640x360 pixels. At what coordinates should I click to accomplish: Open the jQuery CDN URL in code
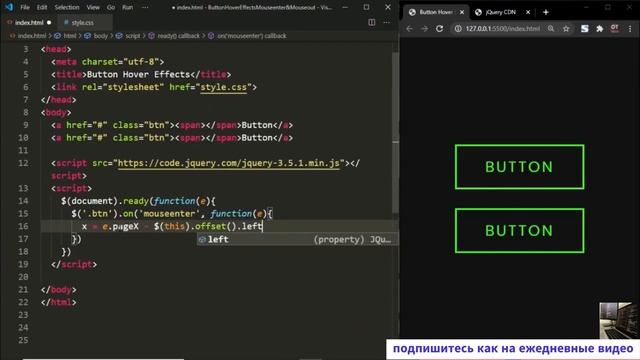pos(229,163)
